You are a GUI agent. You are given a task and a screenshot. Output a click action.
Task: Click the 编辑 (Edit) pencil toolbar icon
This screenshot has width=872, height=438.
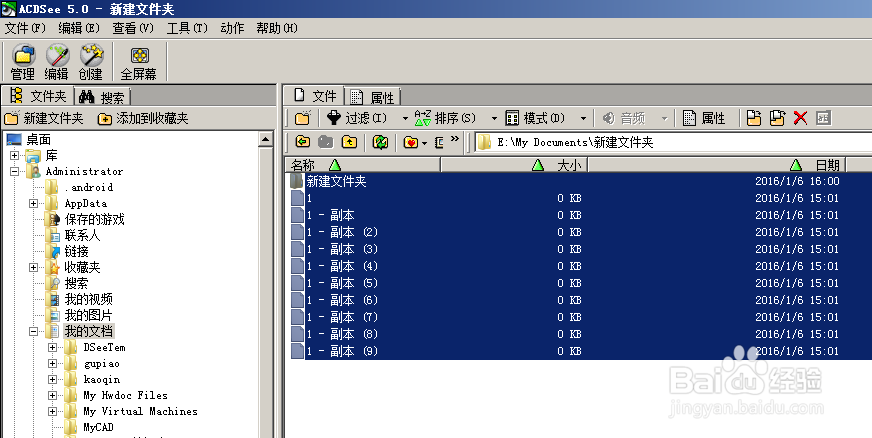[x=57, y=62]
